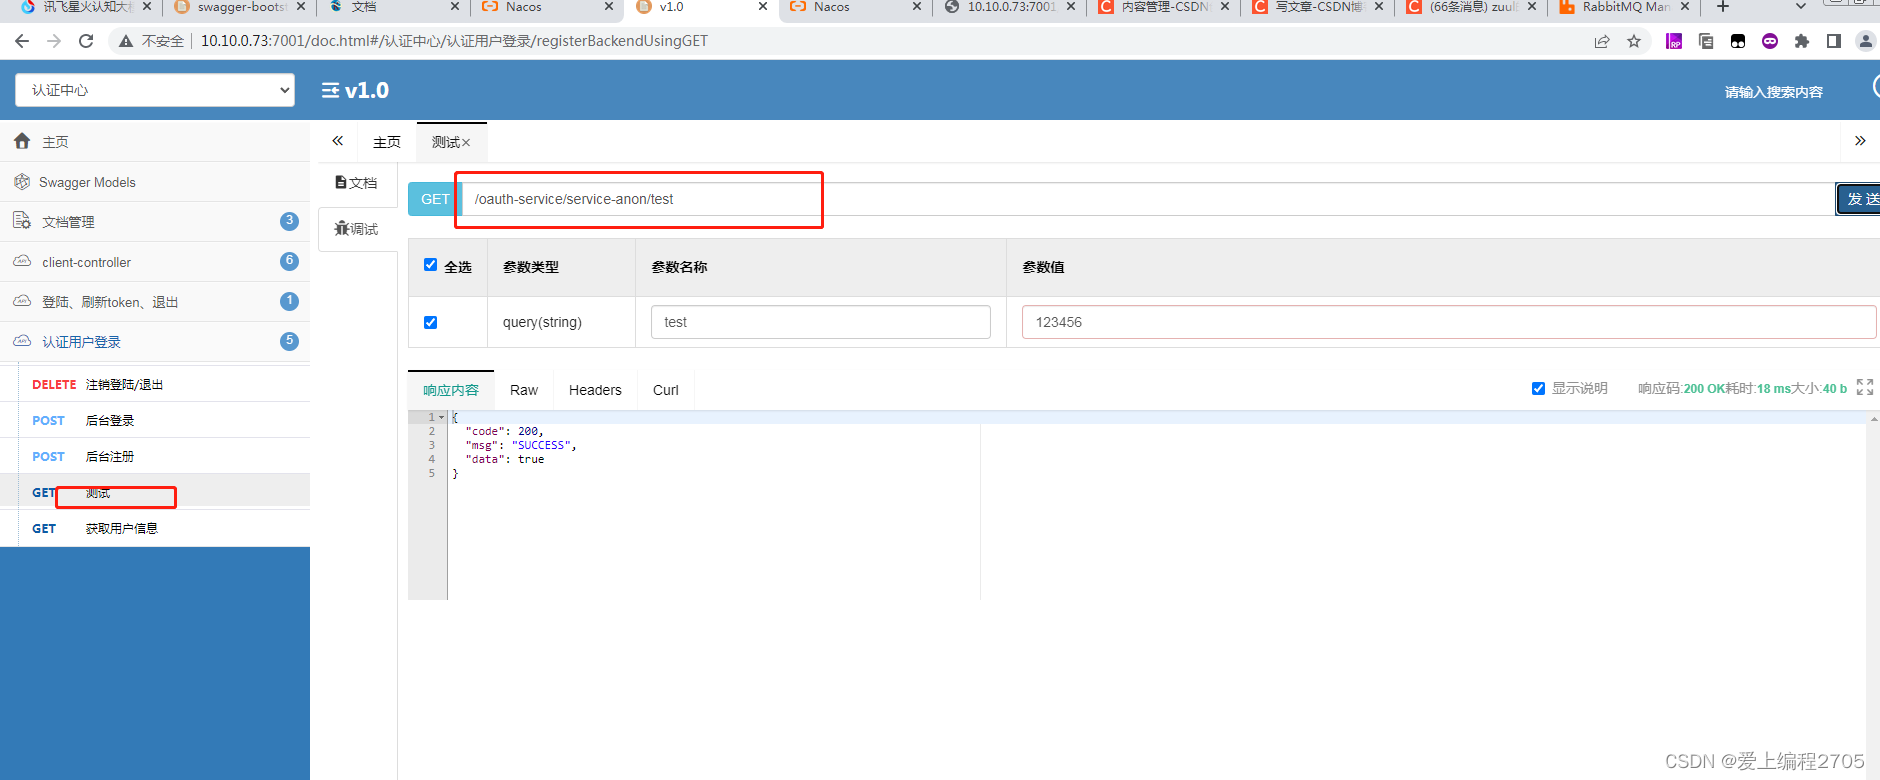Click the Swagger Models cube icon
The height and width of the screenshot is (780, 1880).
22,182
